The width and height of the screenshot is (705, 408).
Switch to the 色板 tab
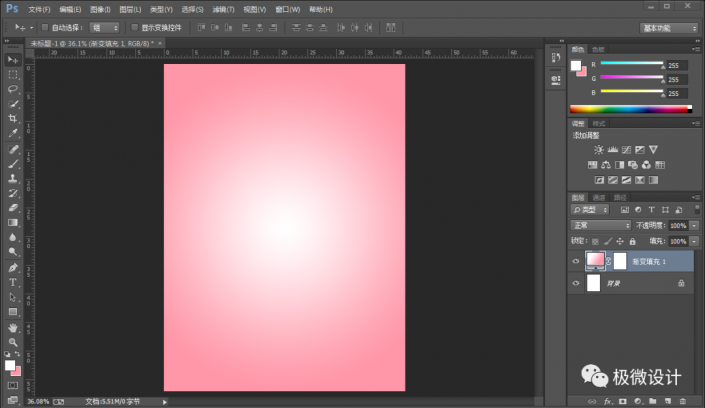click(x=598, y=48)
